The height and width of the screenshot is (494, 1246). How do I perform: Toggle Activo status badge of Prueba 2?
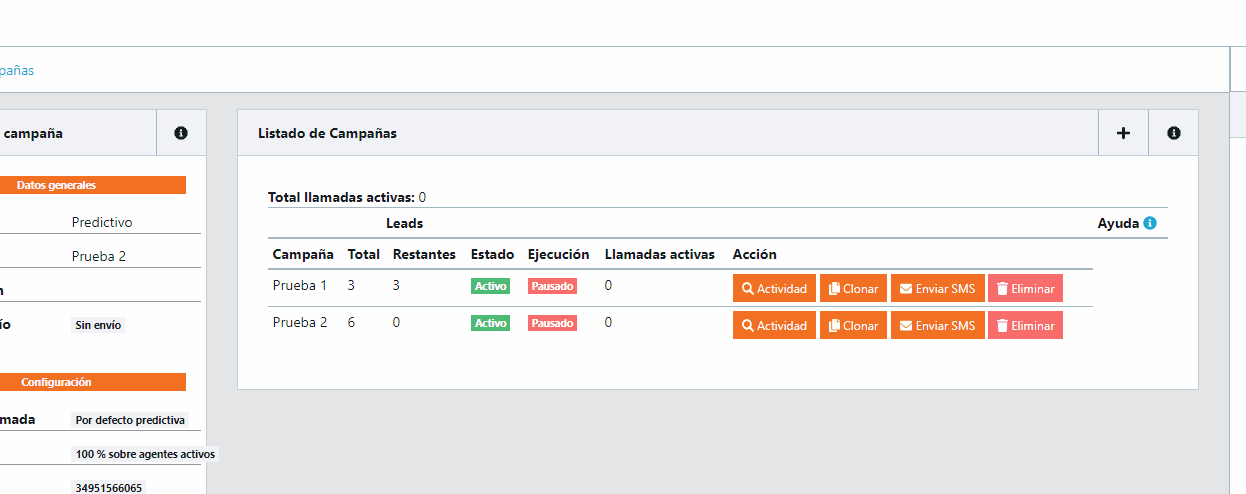tap(490, 323)
